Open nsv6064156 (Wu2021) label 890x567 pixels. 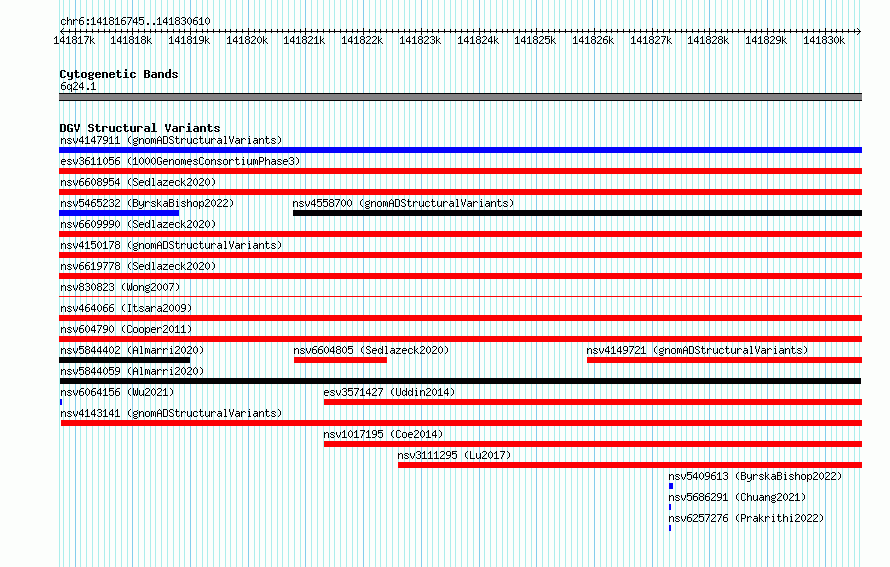[117, 392]
